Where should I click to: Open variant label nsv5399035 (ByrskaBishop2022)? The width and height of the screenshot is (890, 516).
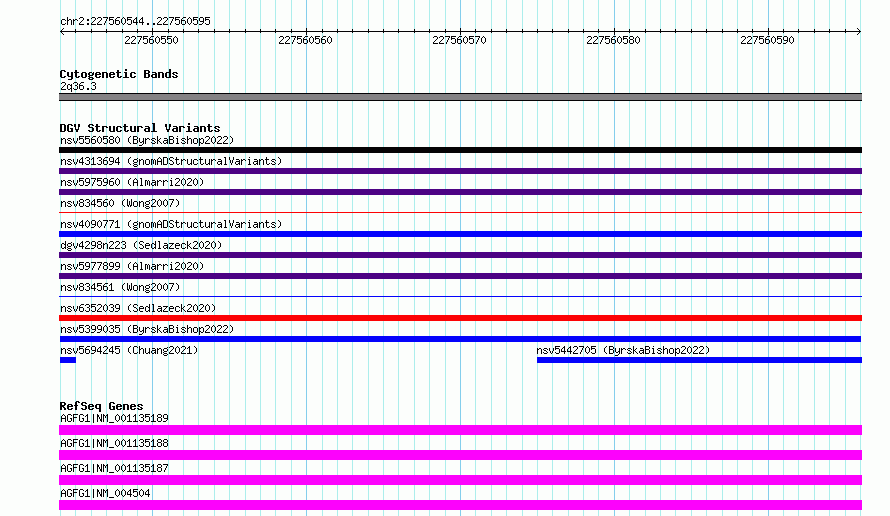click(x=147, y=329)
